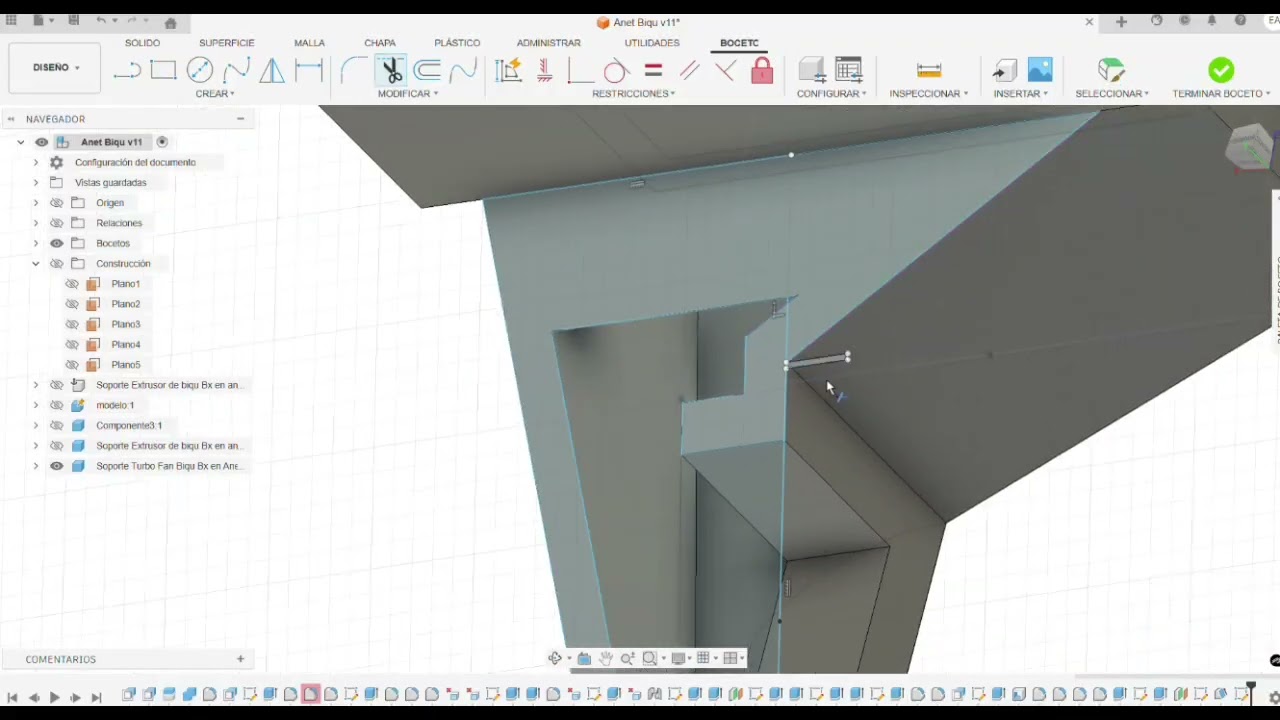Switch to the PLÁSTICO tab
Image resolution: width=1280 pixels, height=720 pixels.
click(457, 43)
